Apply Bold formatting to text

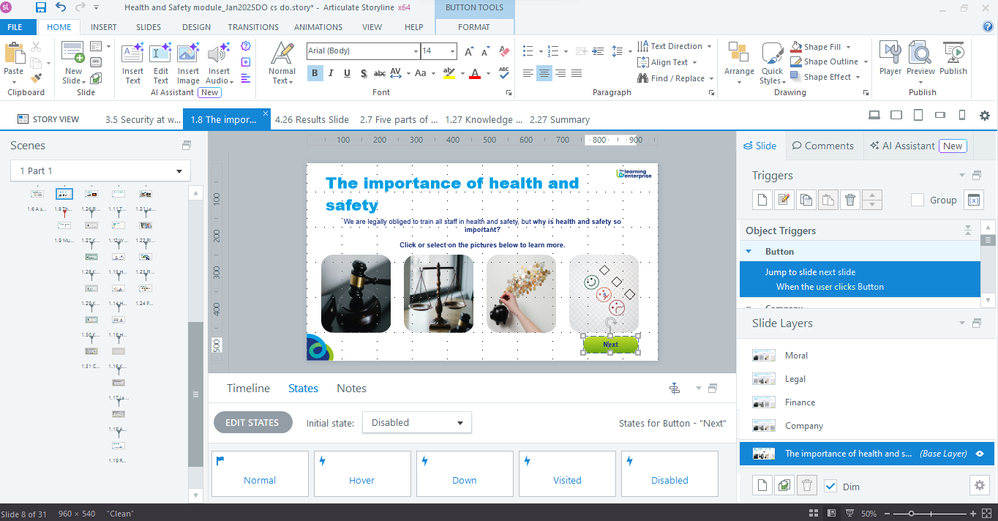click(x=315, y=73)
